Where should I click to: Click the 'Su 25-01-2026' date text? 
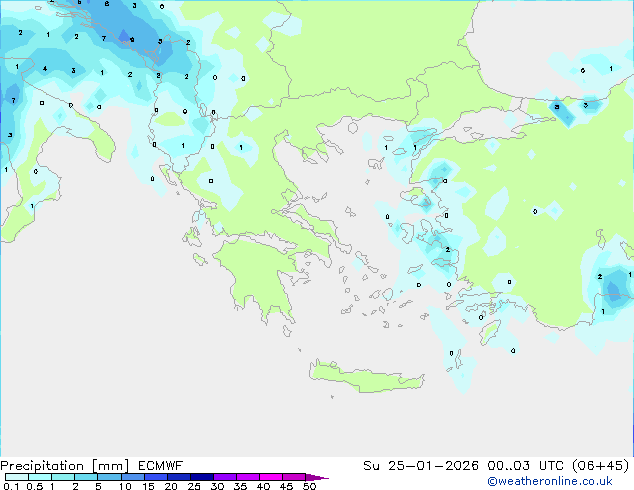tap(421, 466)
